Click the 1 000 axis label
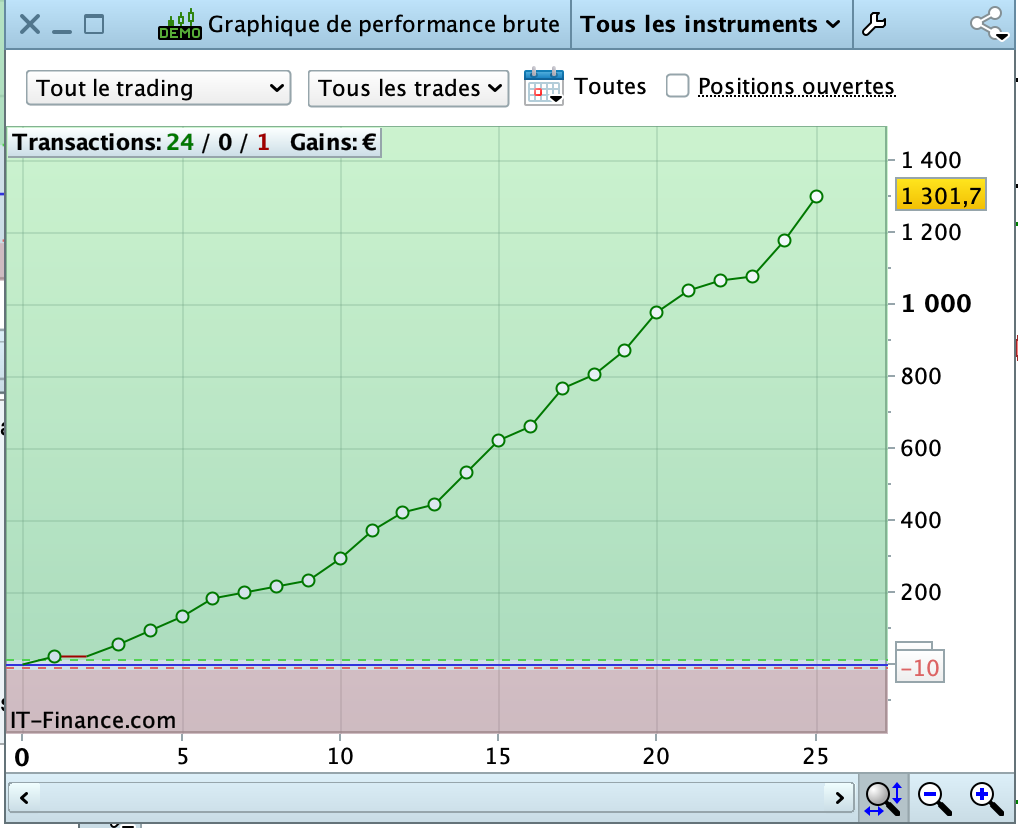1018x828 pixels. (936, 303)
